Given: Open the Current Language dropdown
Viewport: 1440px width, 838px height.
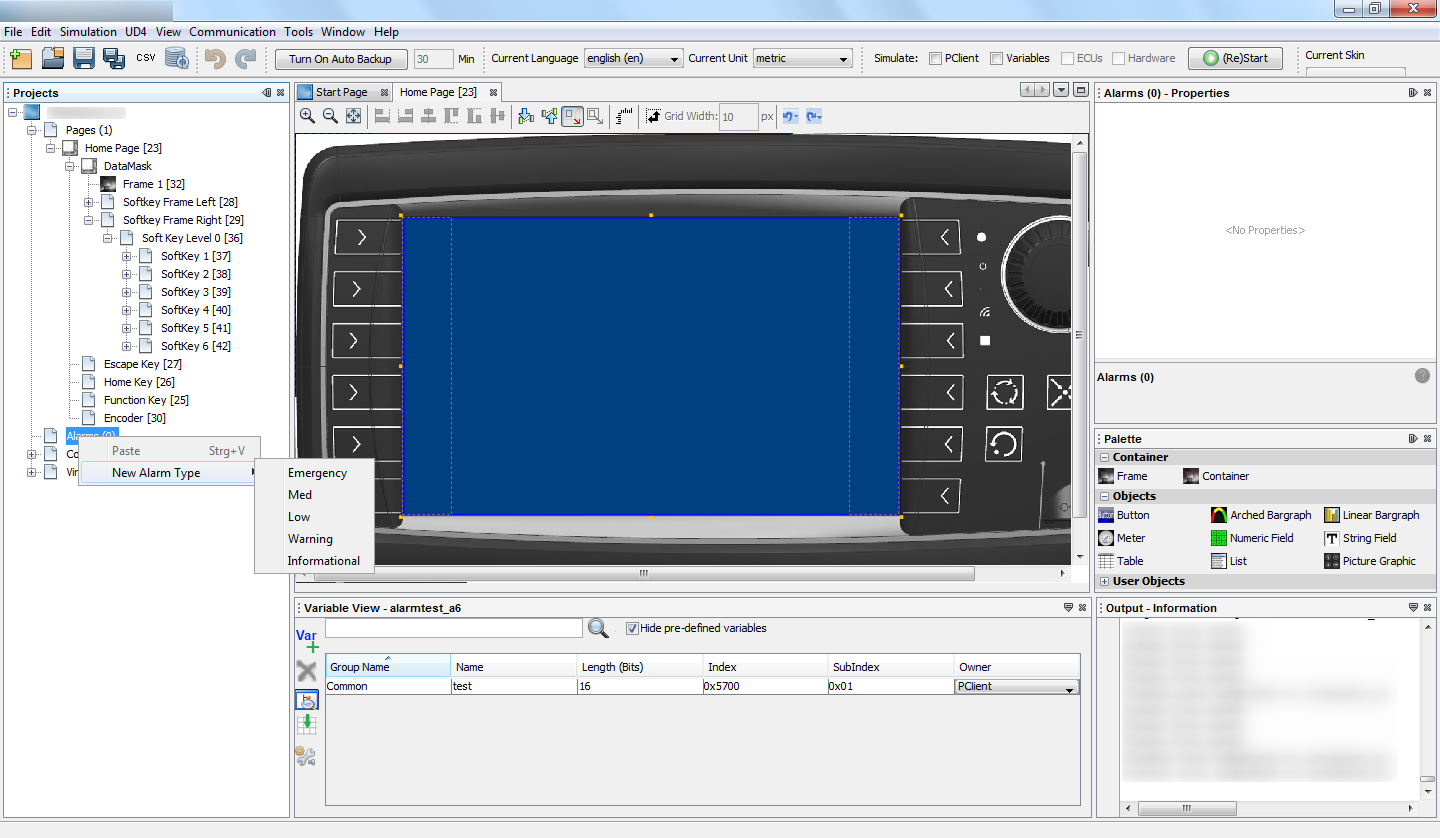Looking at the screenshot, I should coord(633,59).
